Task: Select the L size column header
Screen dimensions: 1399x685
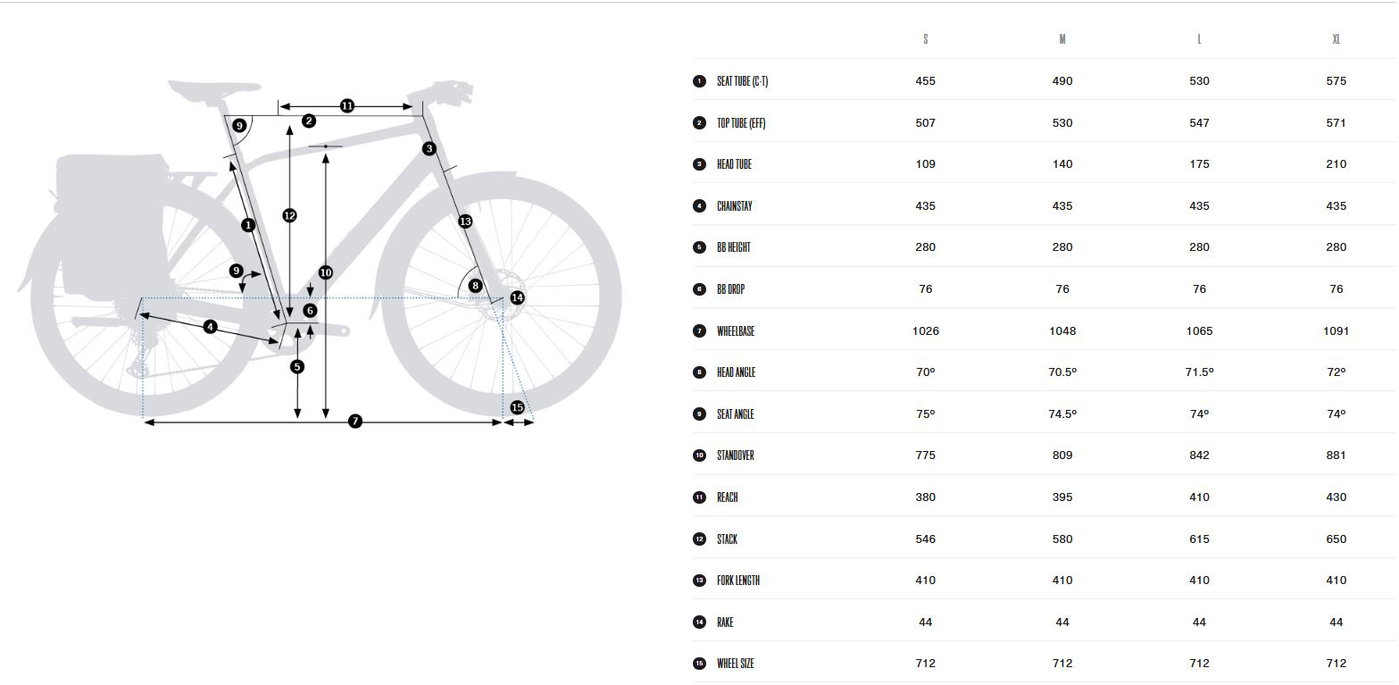Action: (1199, 40)
